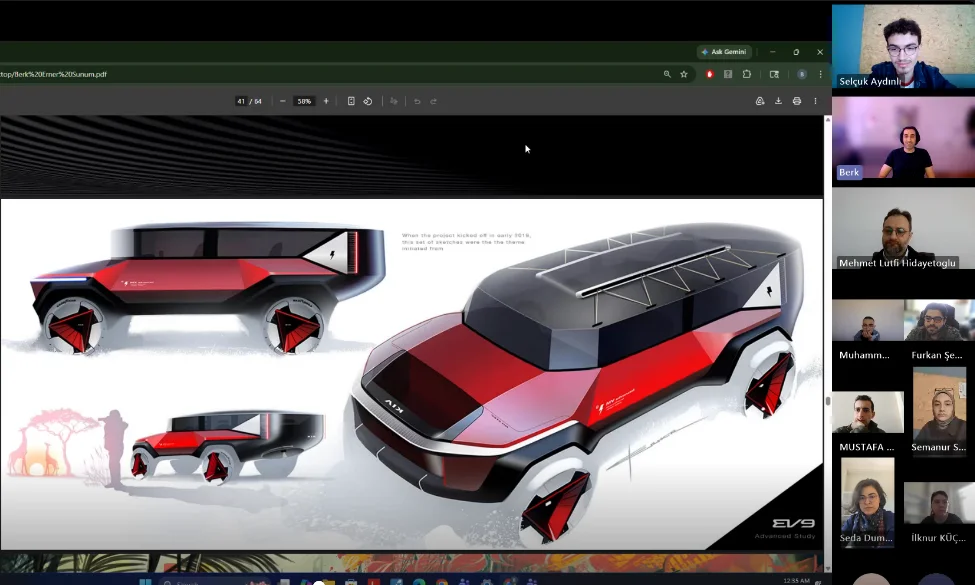Click the 58% zoom level field
The image size is (975, 585).
(x=304, y=101)
